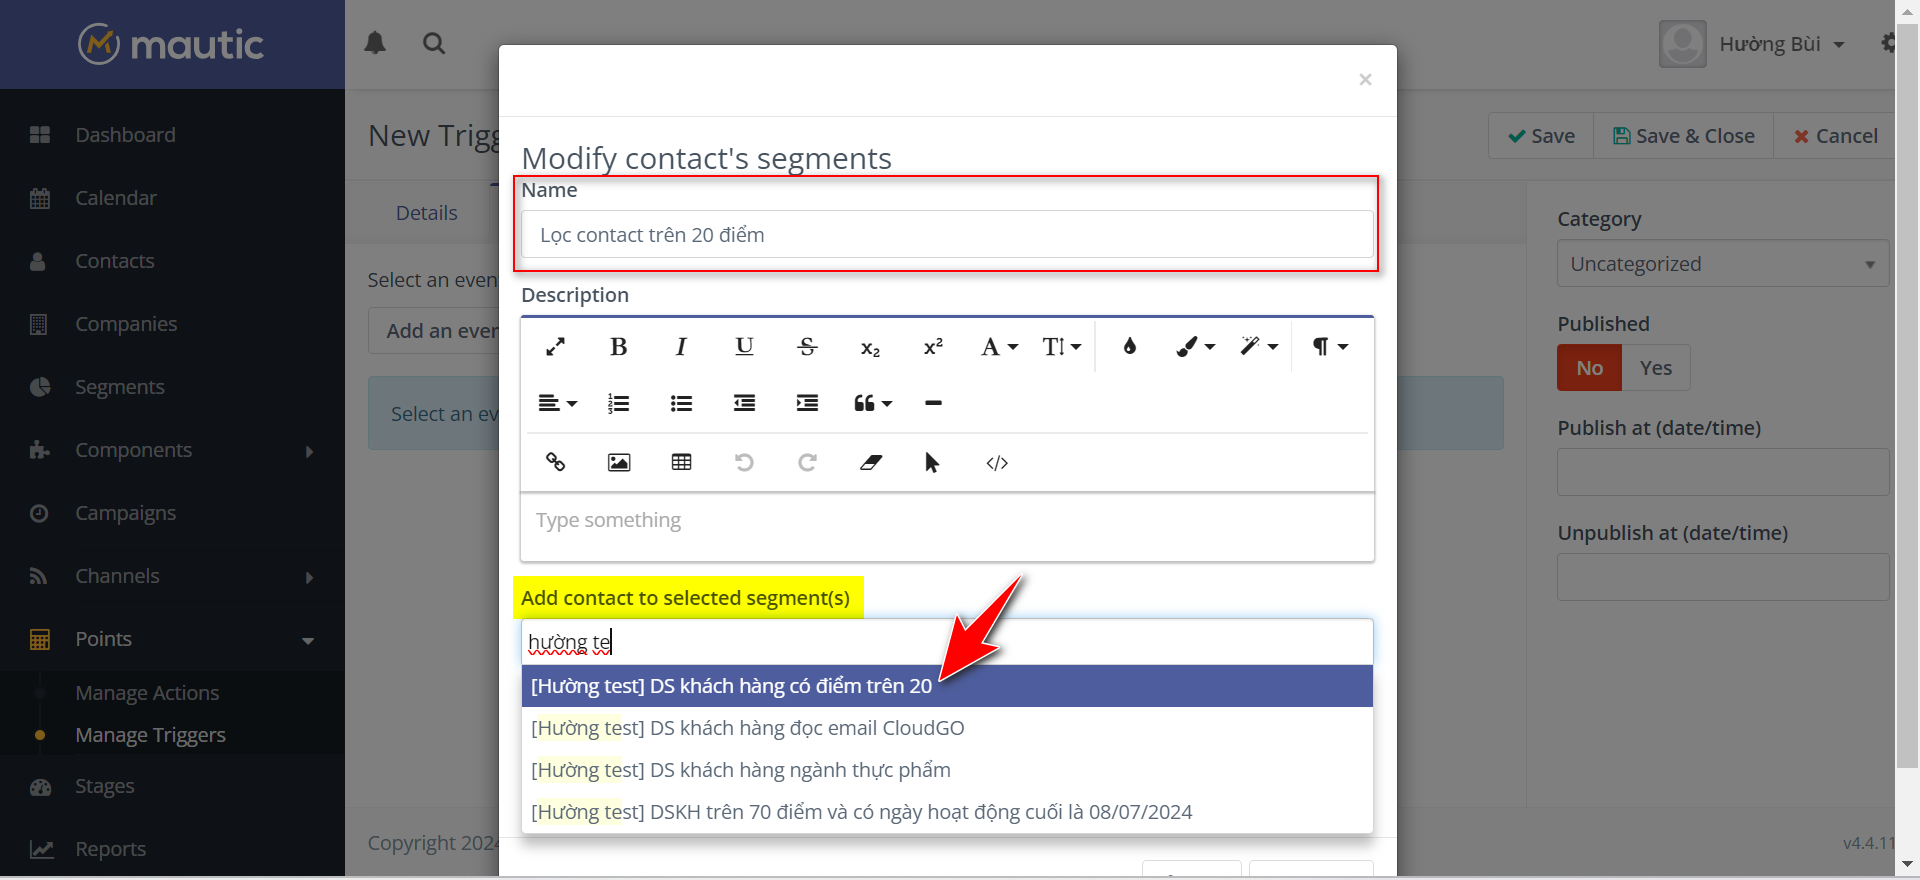Insert a link using editor toolbar
The width and height of the screenshot is (1920, 880).
click(555, 462)
